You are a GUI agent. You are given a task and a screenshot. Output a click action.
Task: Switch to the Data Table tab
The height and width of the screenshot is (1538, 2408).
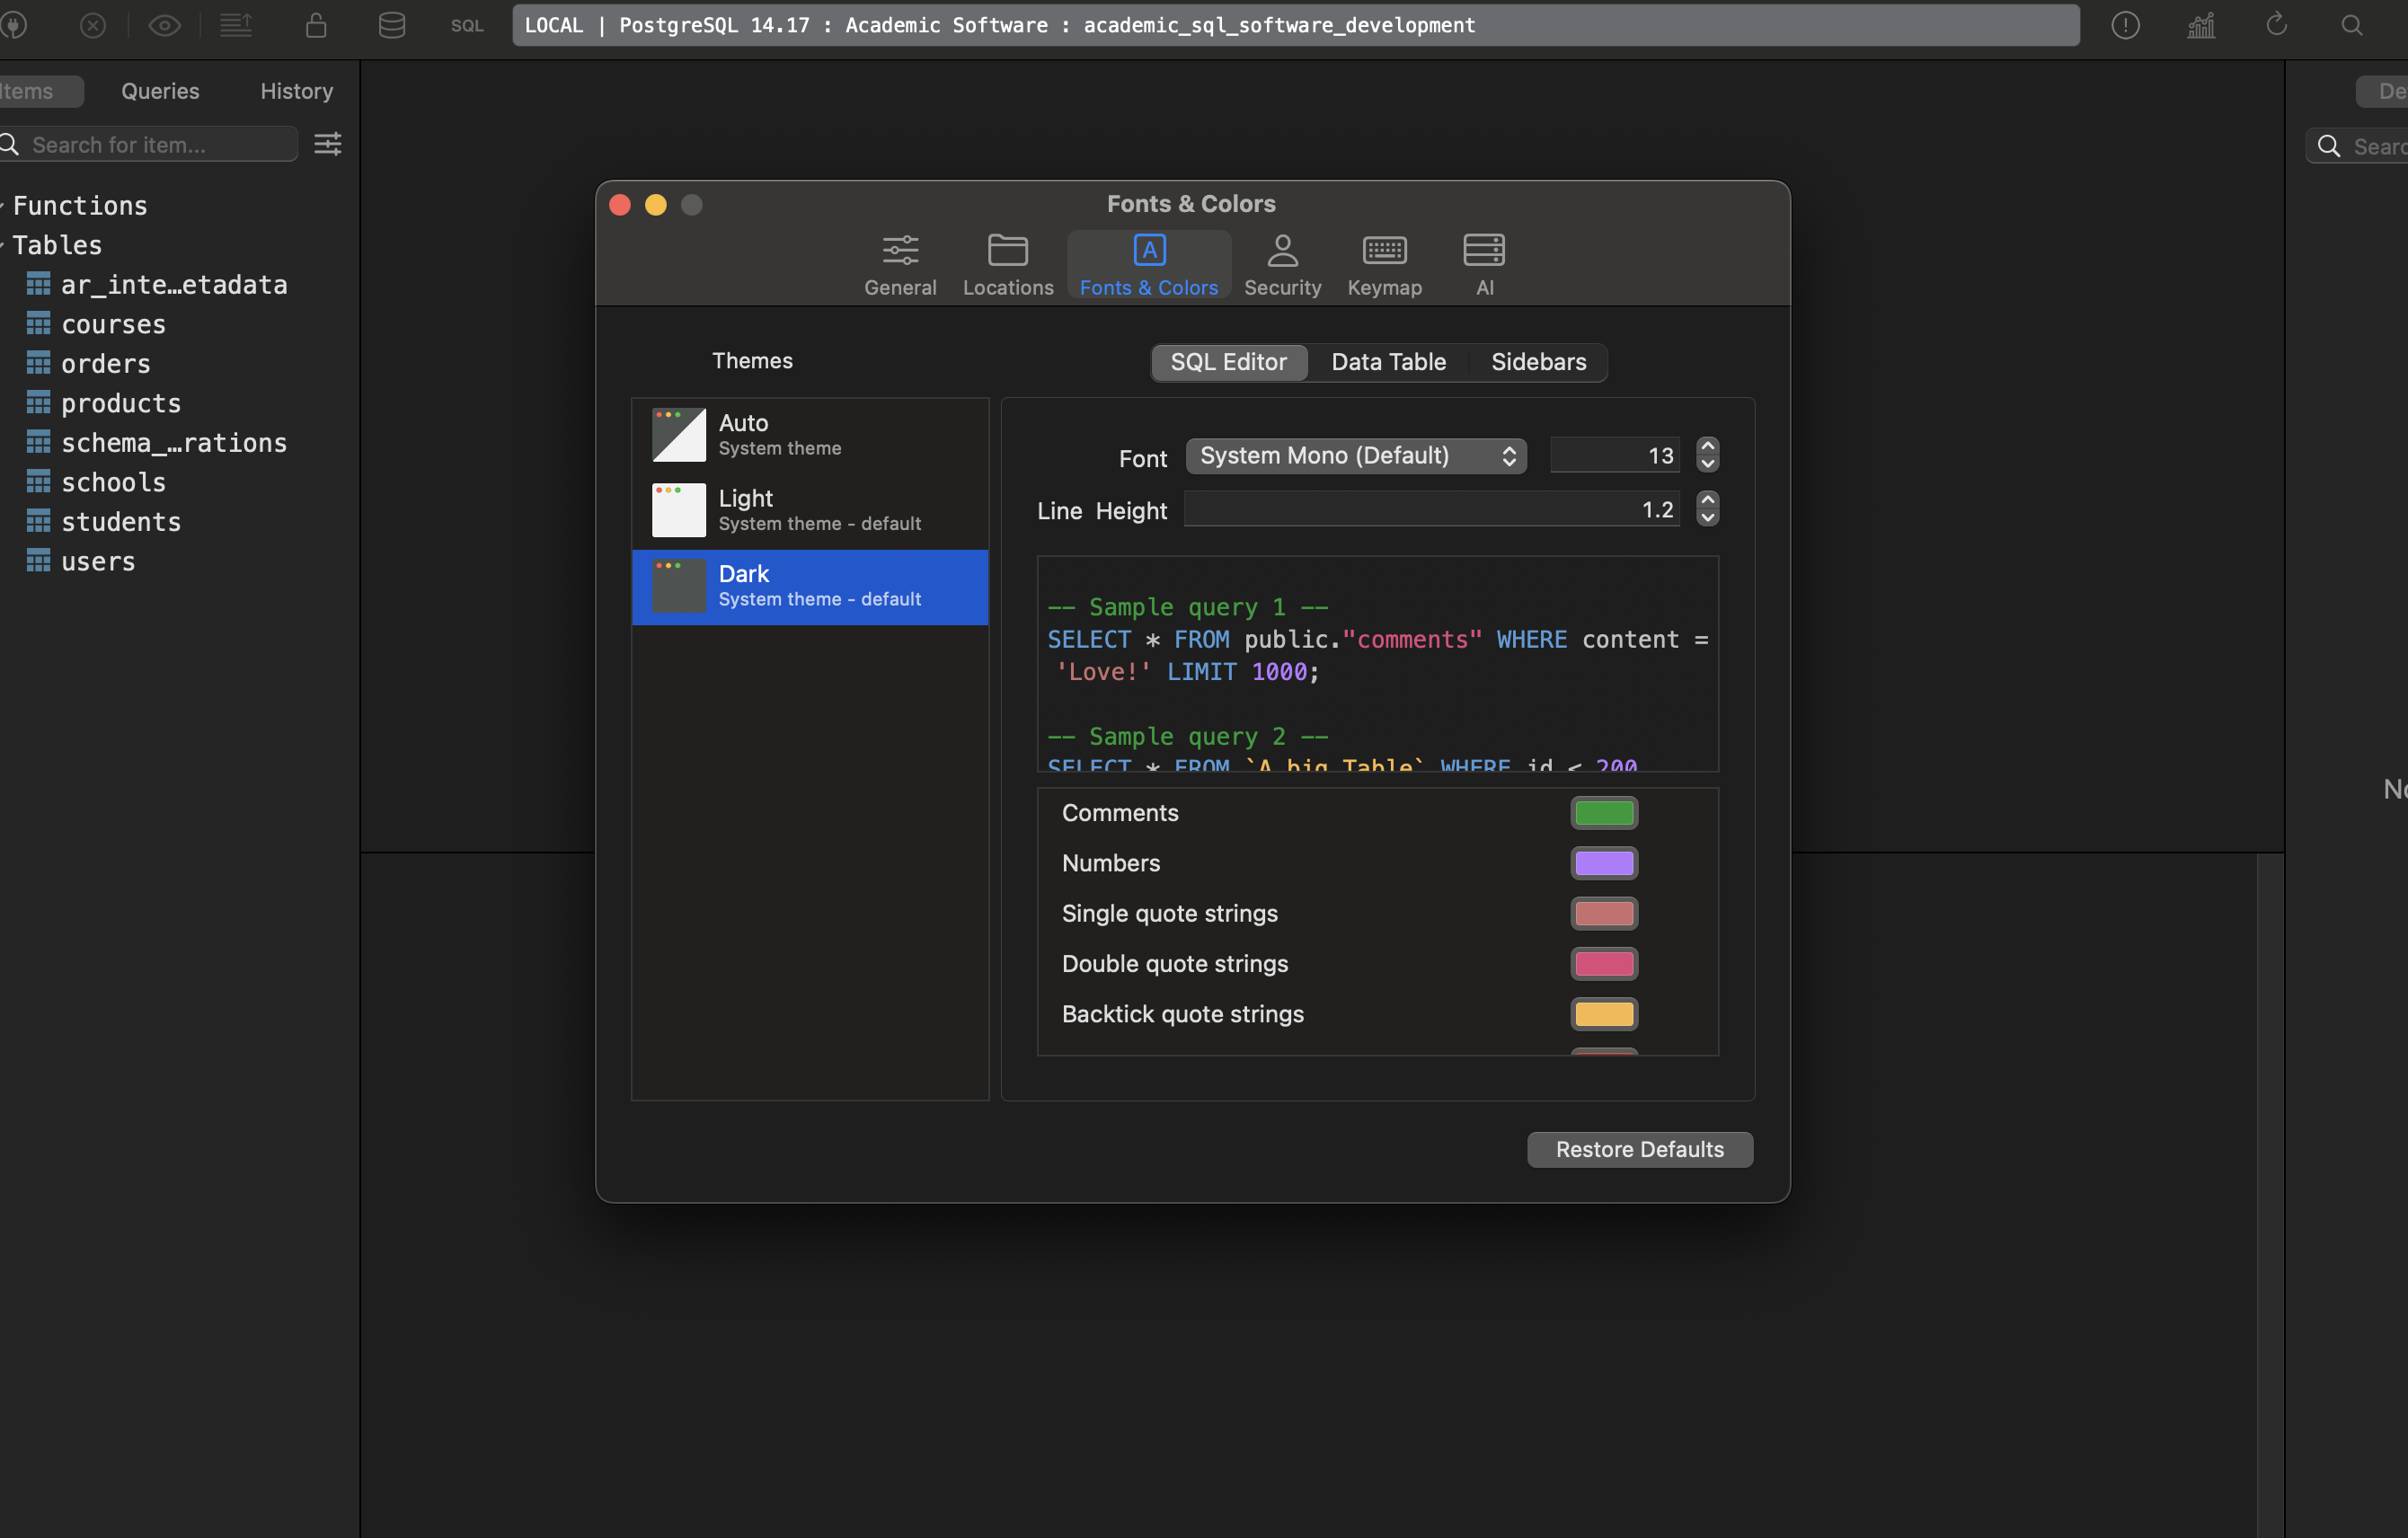click(x=1388, y=362)
